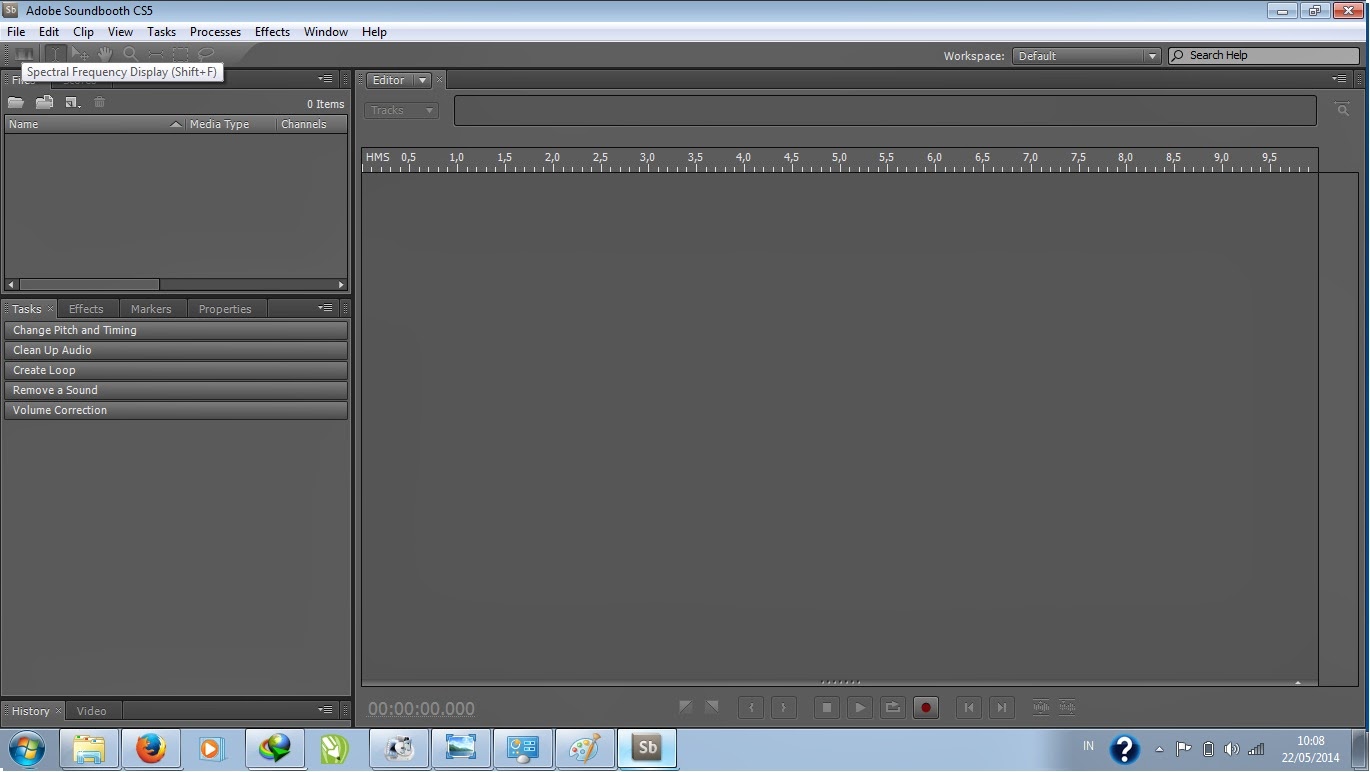This screenshot has width=1370, height=772.
Task: Open the File menu
Action: tap(16, 32)
